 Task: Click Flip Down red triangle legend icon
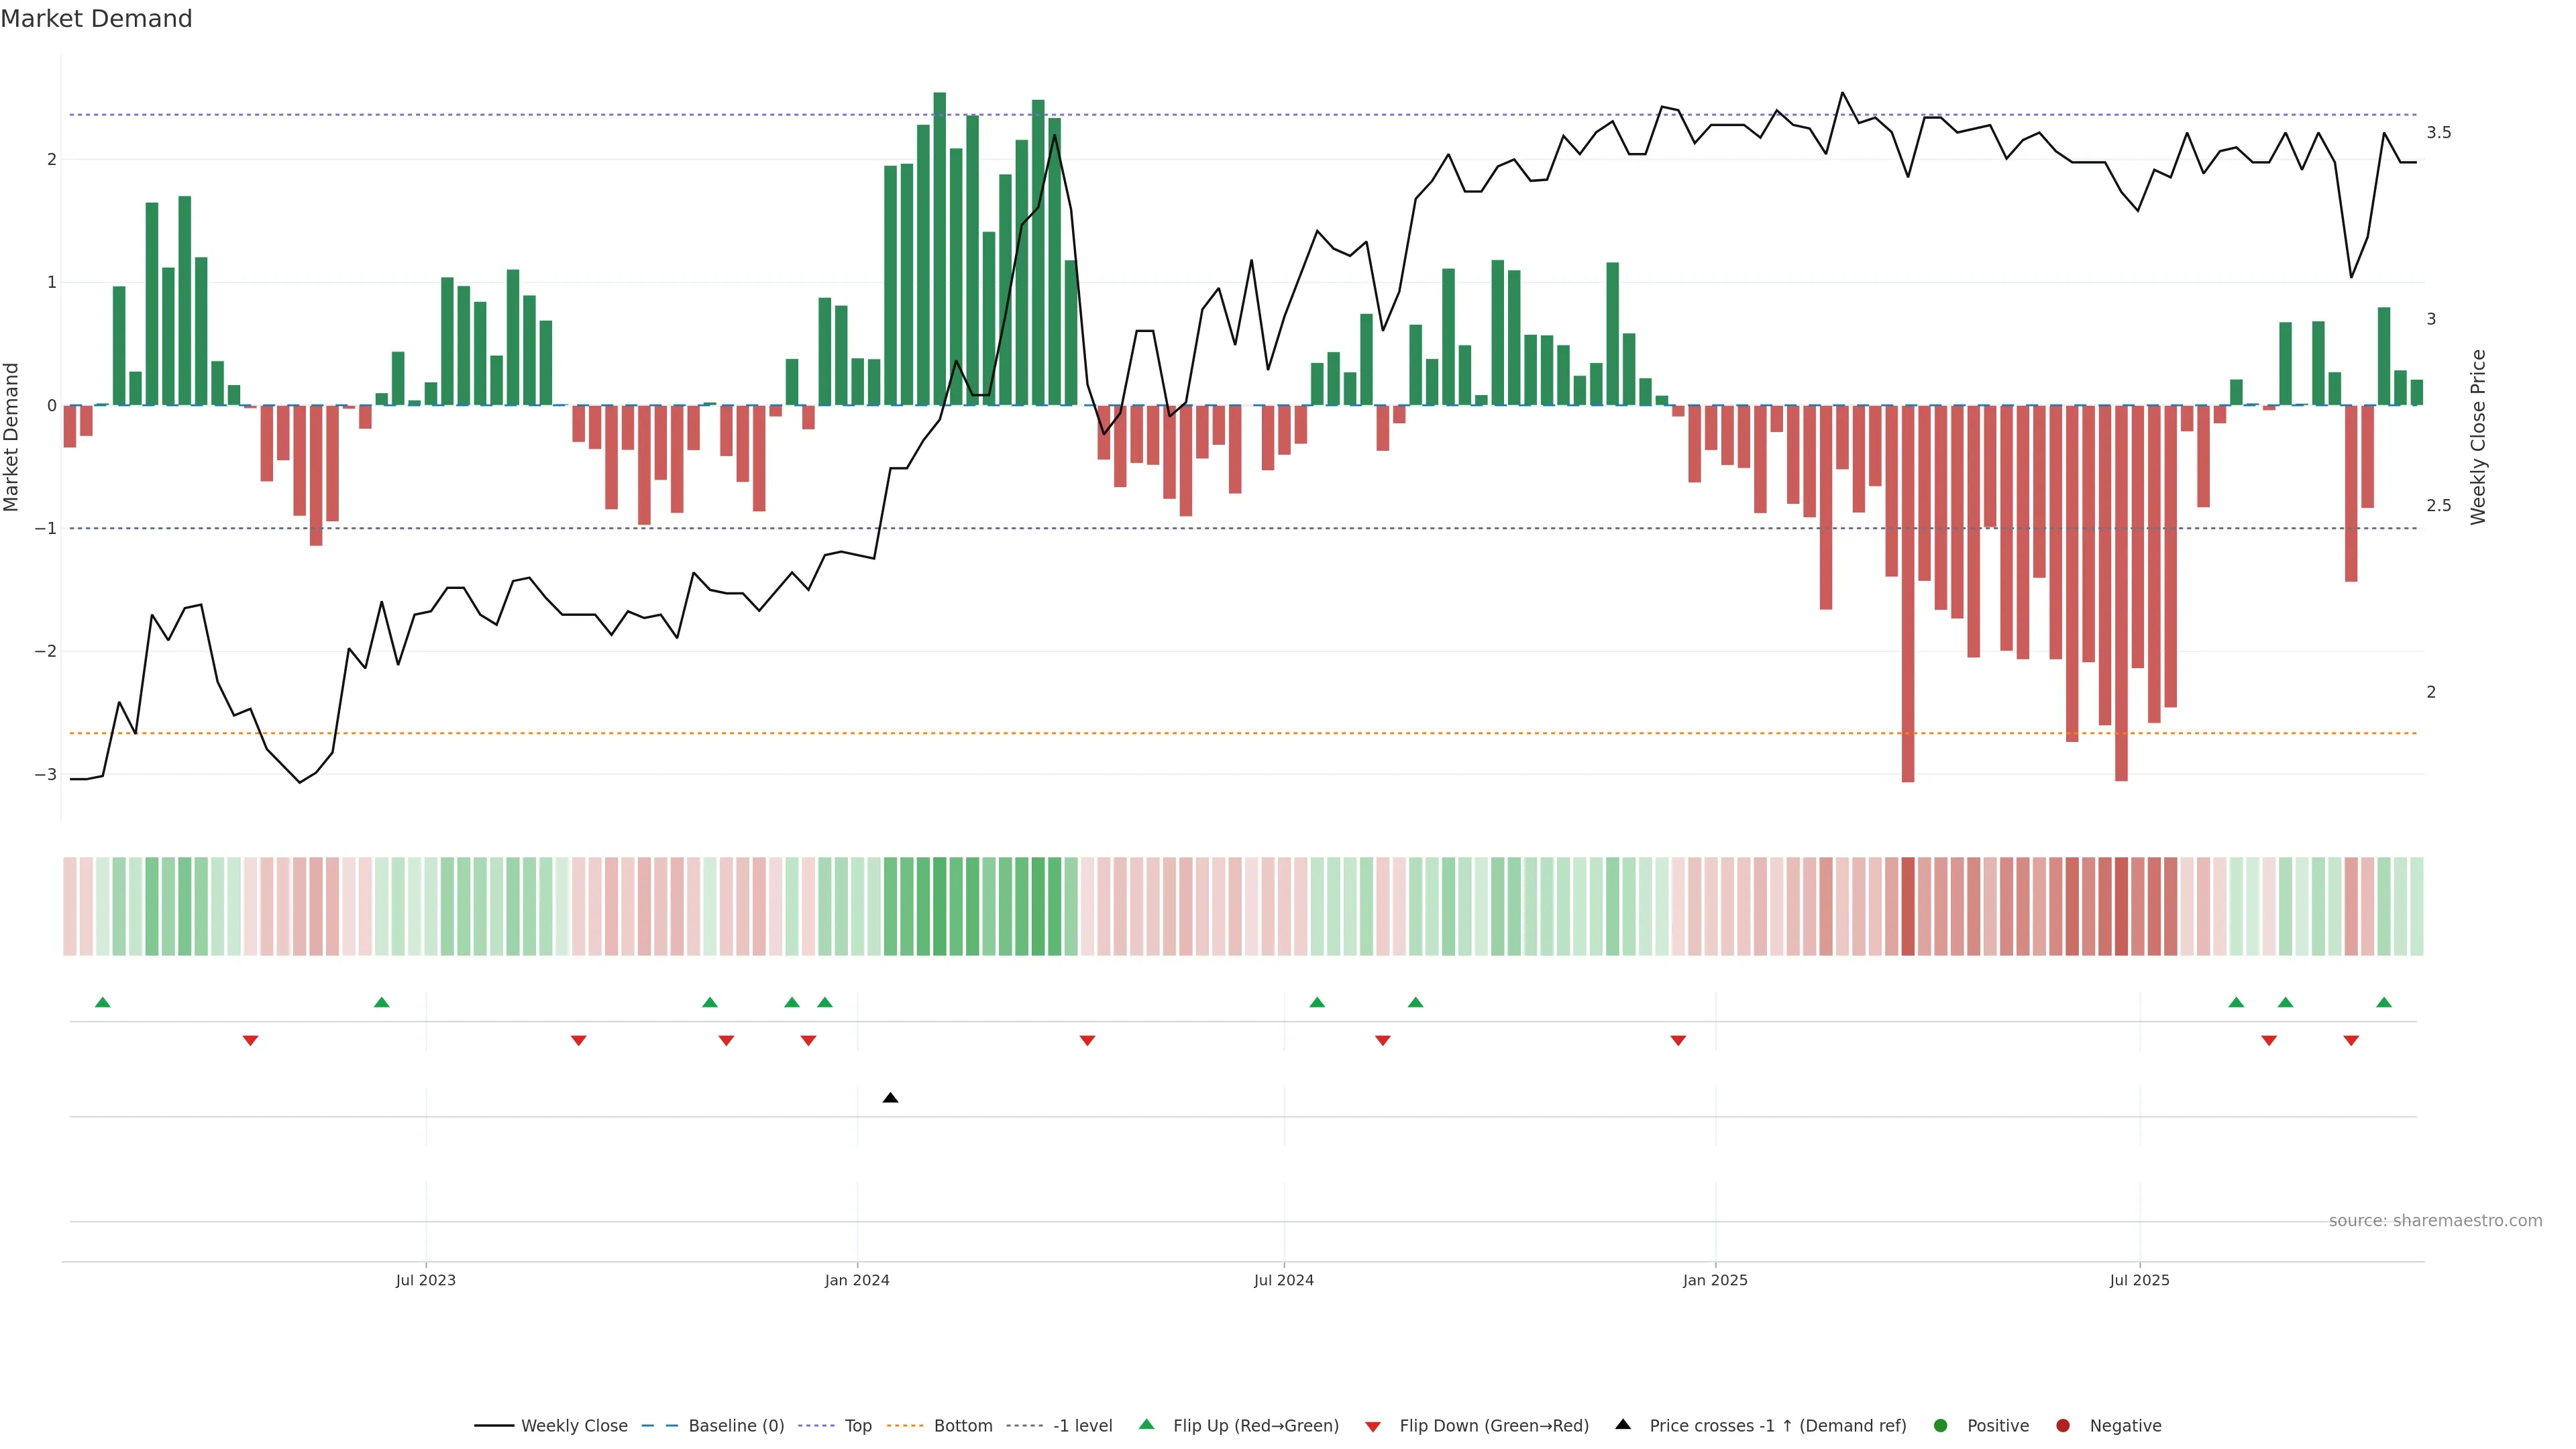1373,1426
